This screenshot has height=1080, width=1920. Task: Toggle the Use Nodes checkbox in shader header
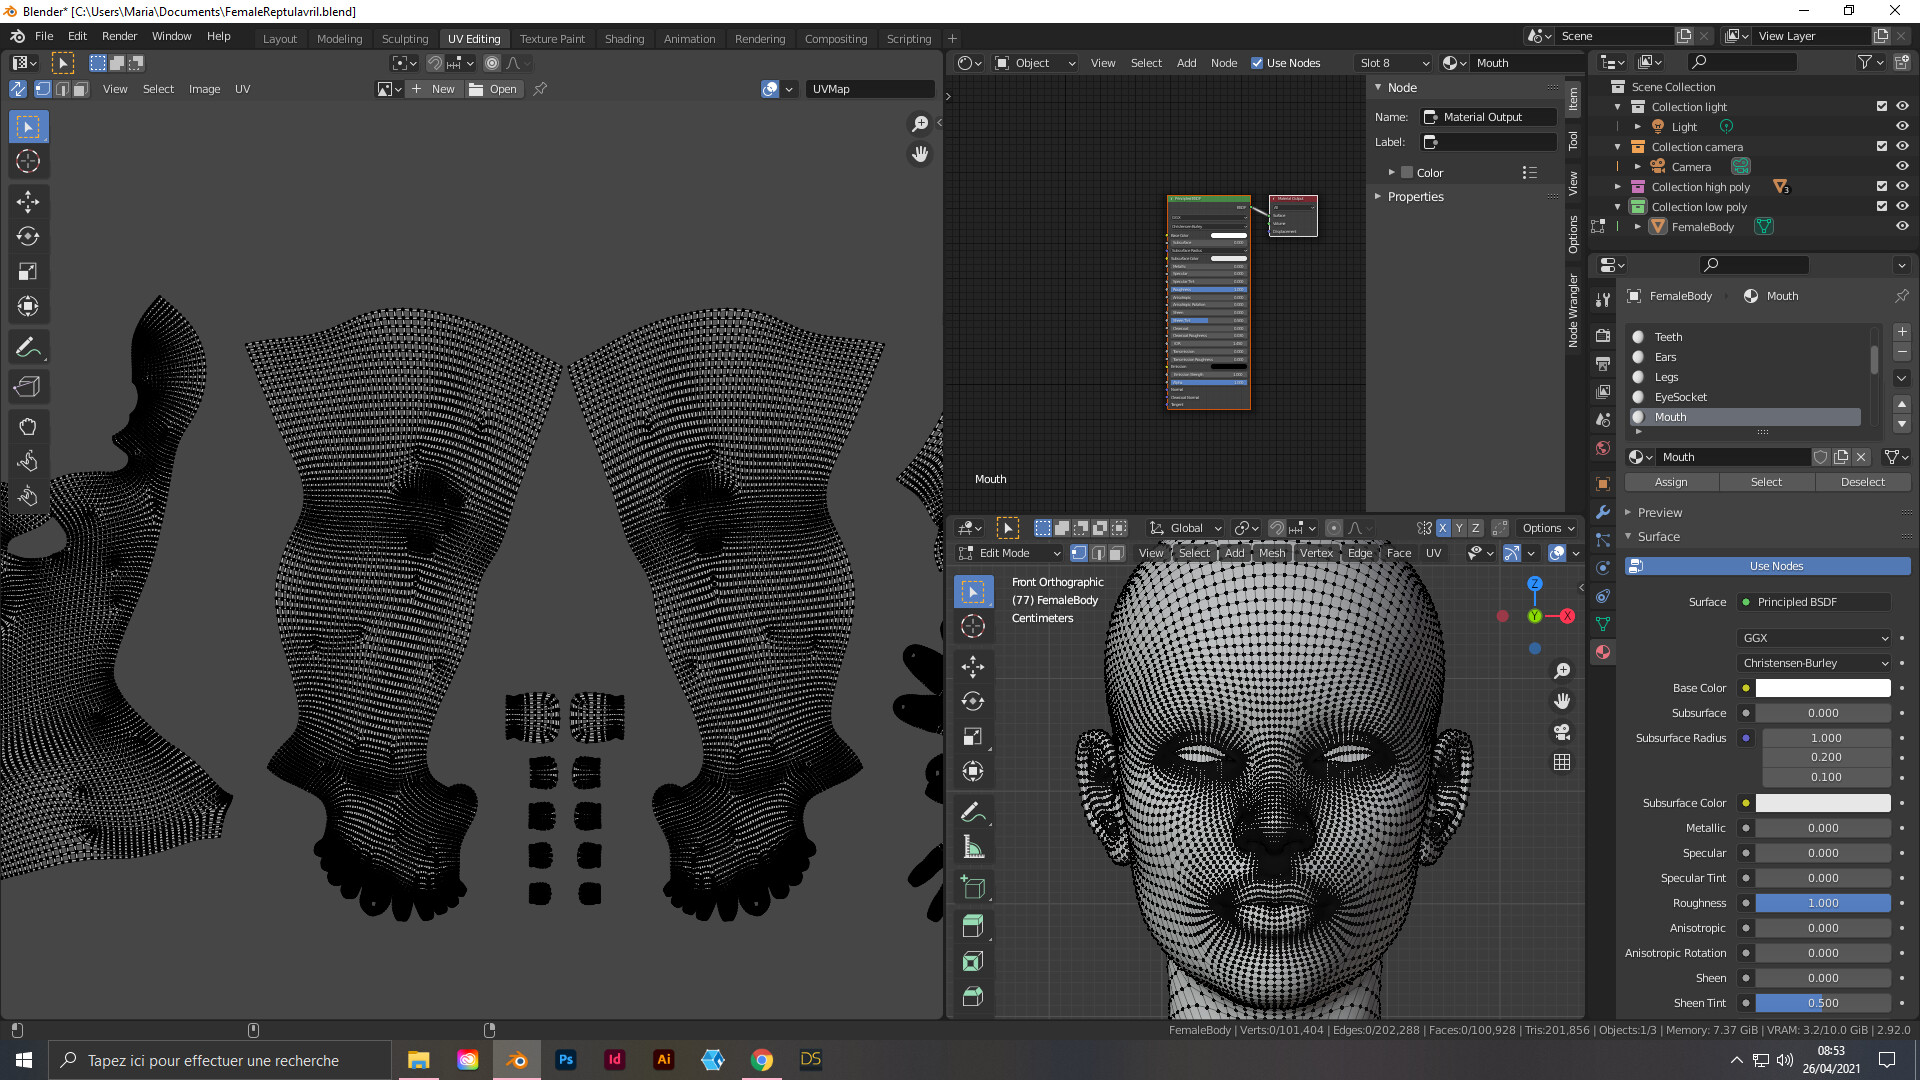point(1258,62)
